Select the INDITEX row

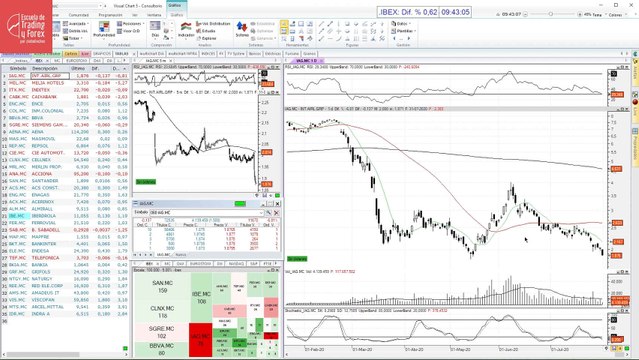(x=65, y=90)
